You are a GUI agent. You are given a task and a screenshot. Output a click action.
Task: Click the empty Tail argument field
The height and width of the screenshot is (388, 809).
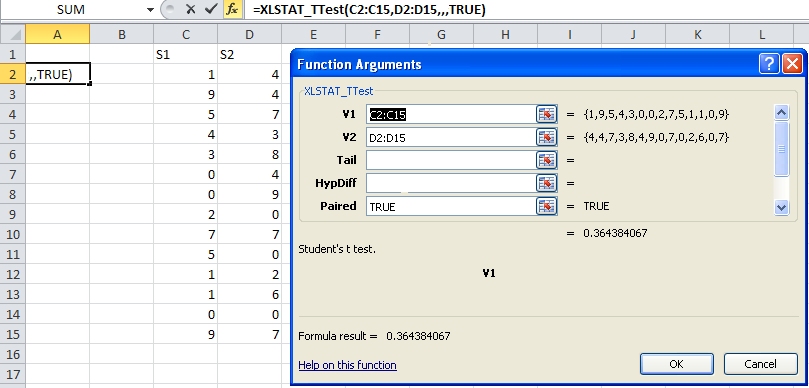(451, 160)
